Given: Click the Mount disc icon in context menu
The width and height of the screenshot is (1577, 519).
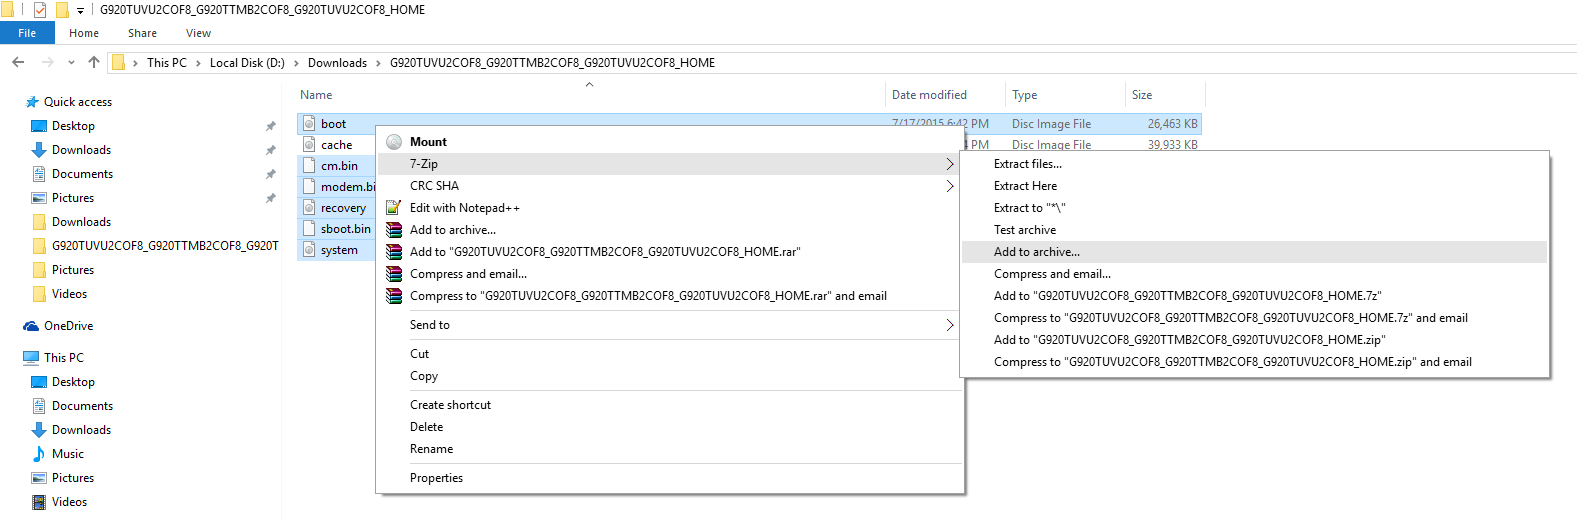Looking at the screenshot, I should point(394,142).
